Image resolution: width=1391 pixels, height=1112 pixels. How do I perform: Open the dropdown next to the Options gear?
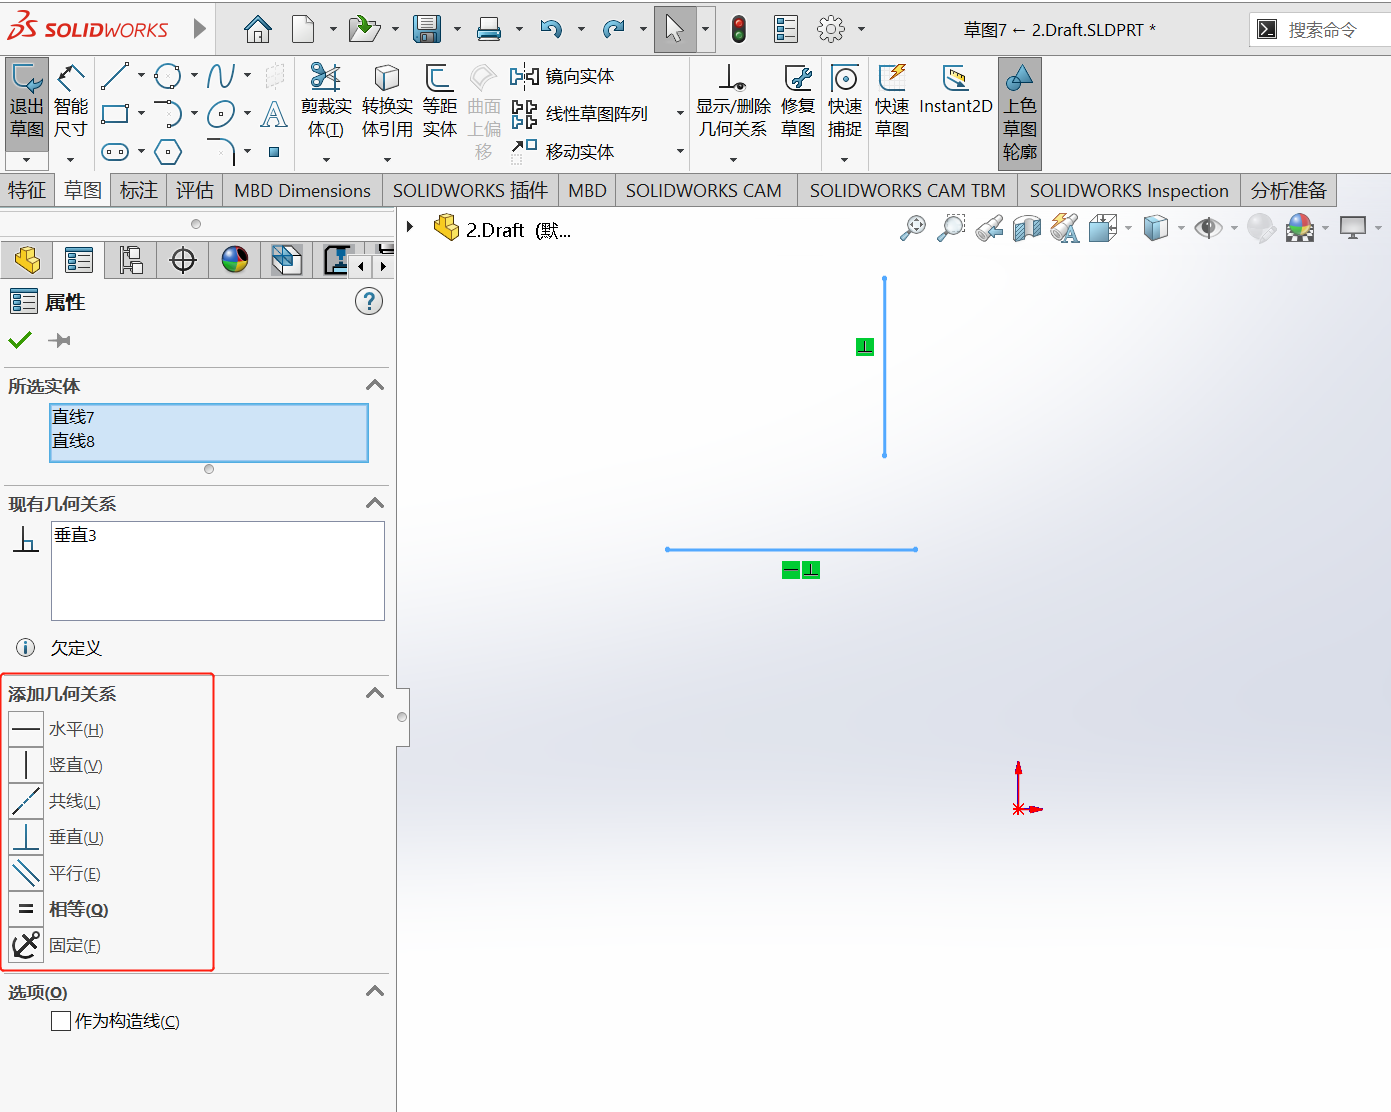pos(861,30)
